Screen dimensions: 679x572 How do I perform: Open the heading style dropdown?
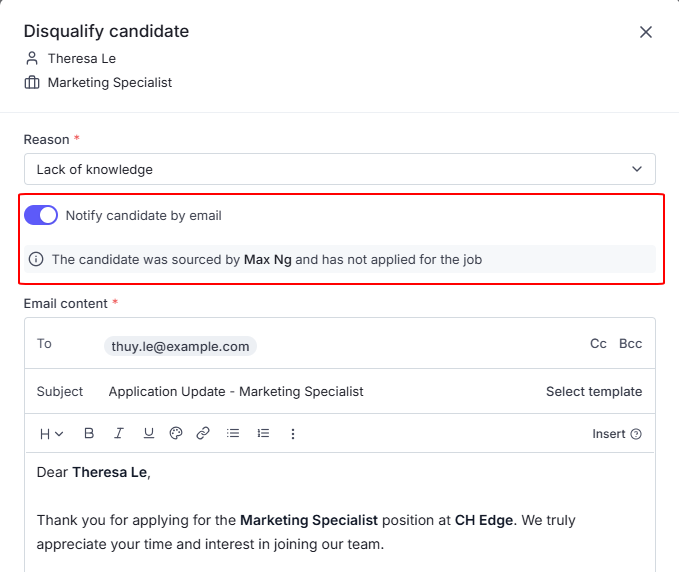(51, 434)
